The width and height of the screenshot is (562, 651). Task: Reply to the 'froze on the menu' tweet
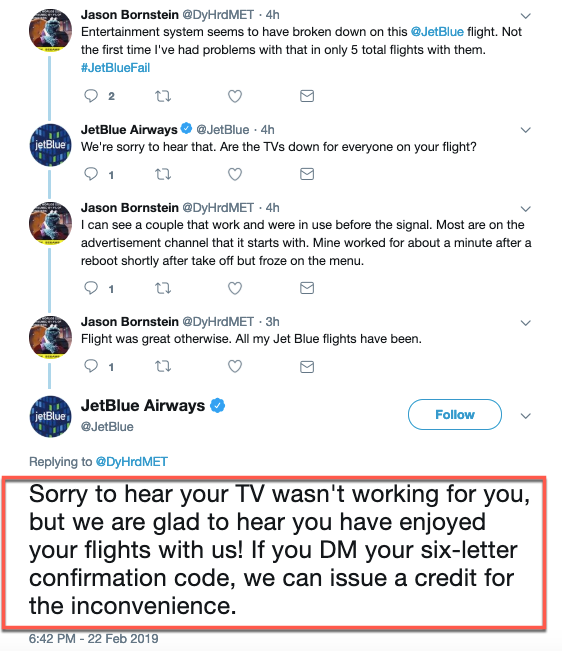pyautogui.click(x=91, y=288)
